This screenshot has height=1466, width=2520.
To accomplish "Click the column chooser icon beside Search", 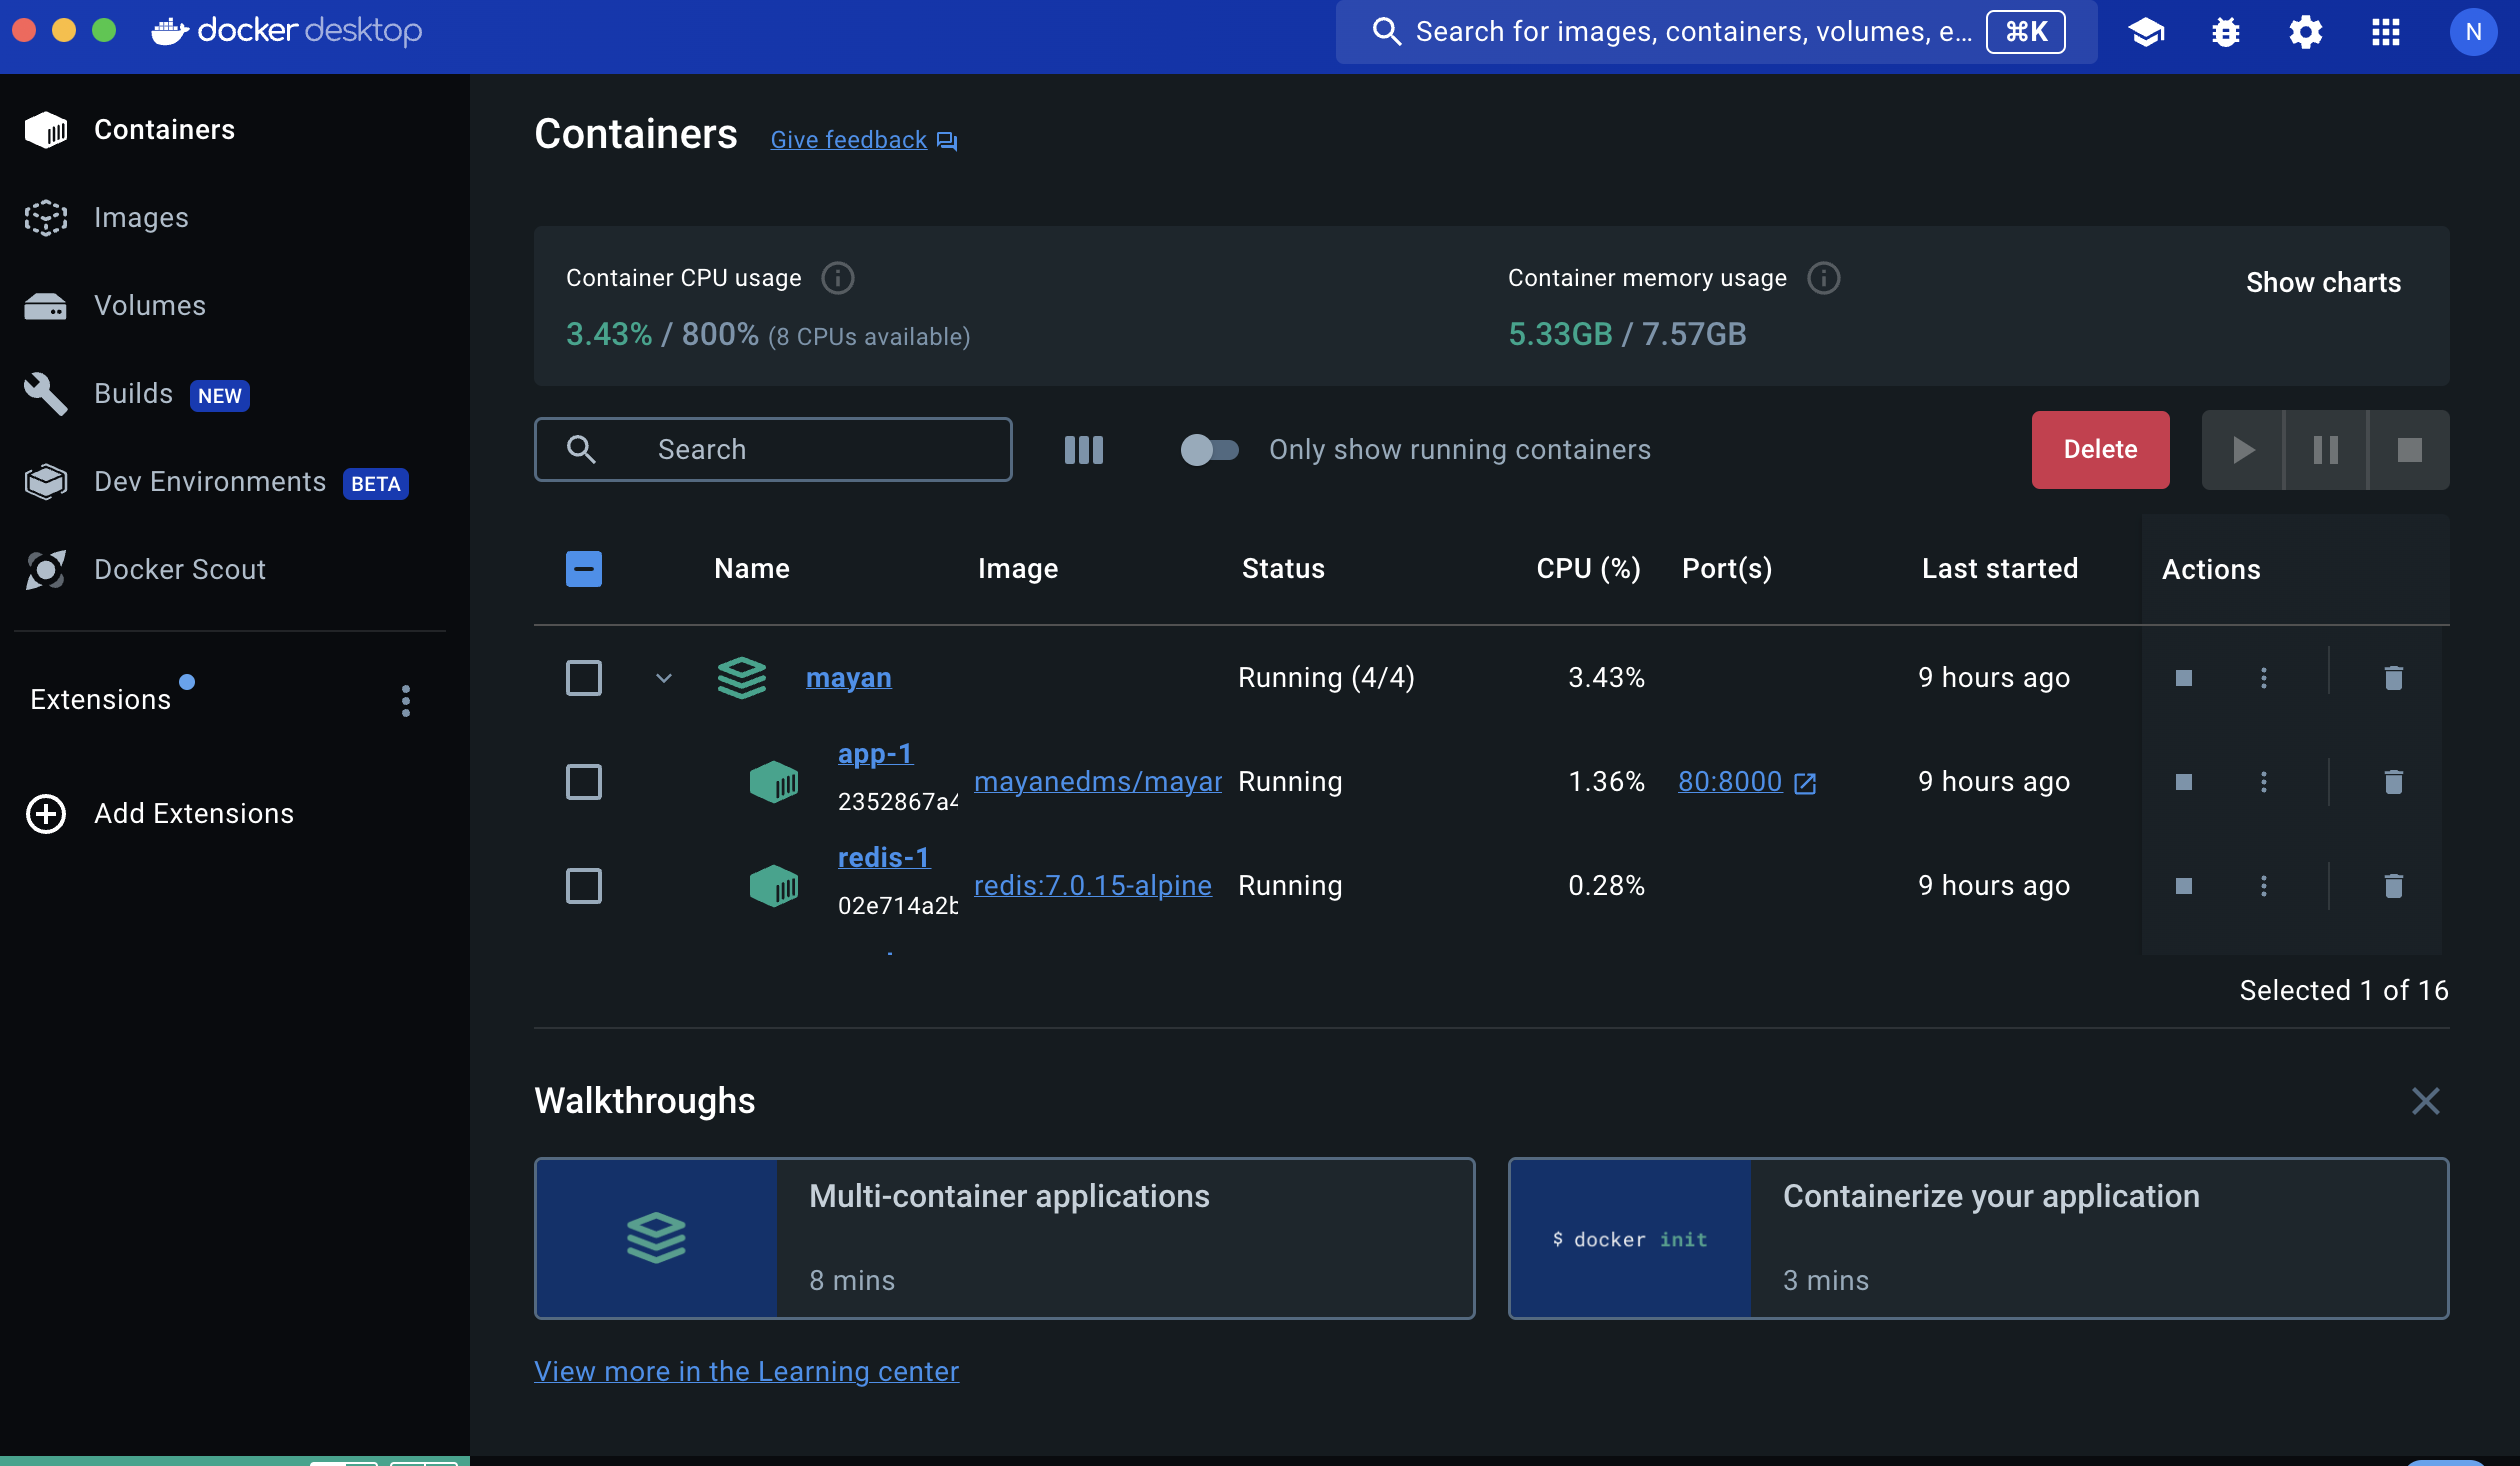I will tap(1084, 449).
